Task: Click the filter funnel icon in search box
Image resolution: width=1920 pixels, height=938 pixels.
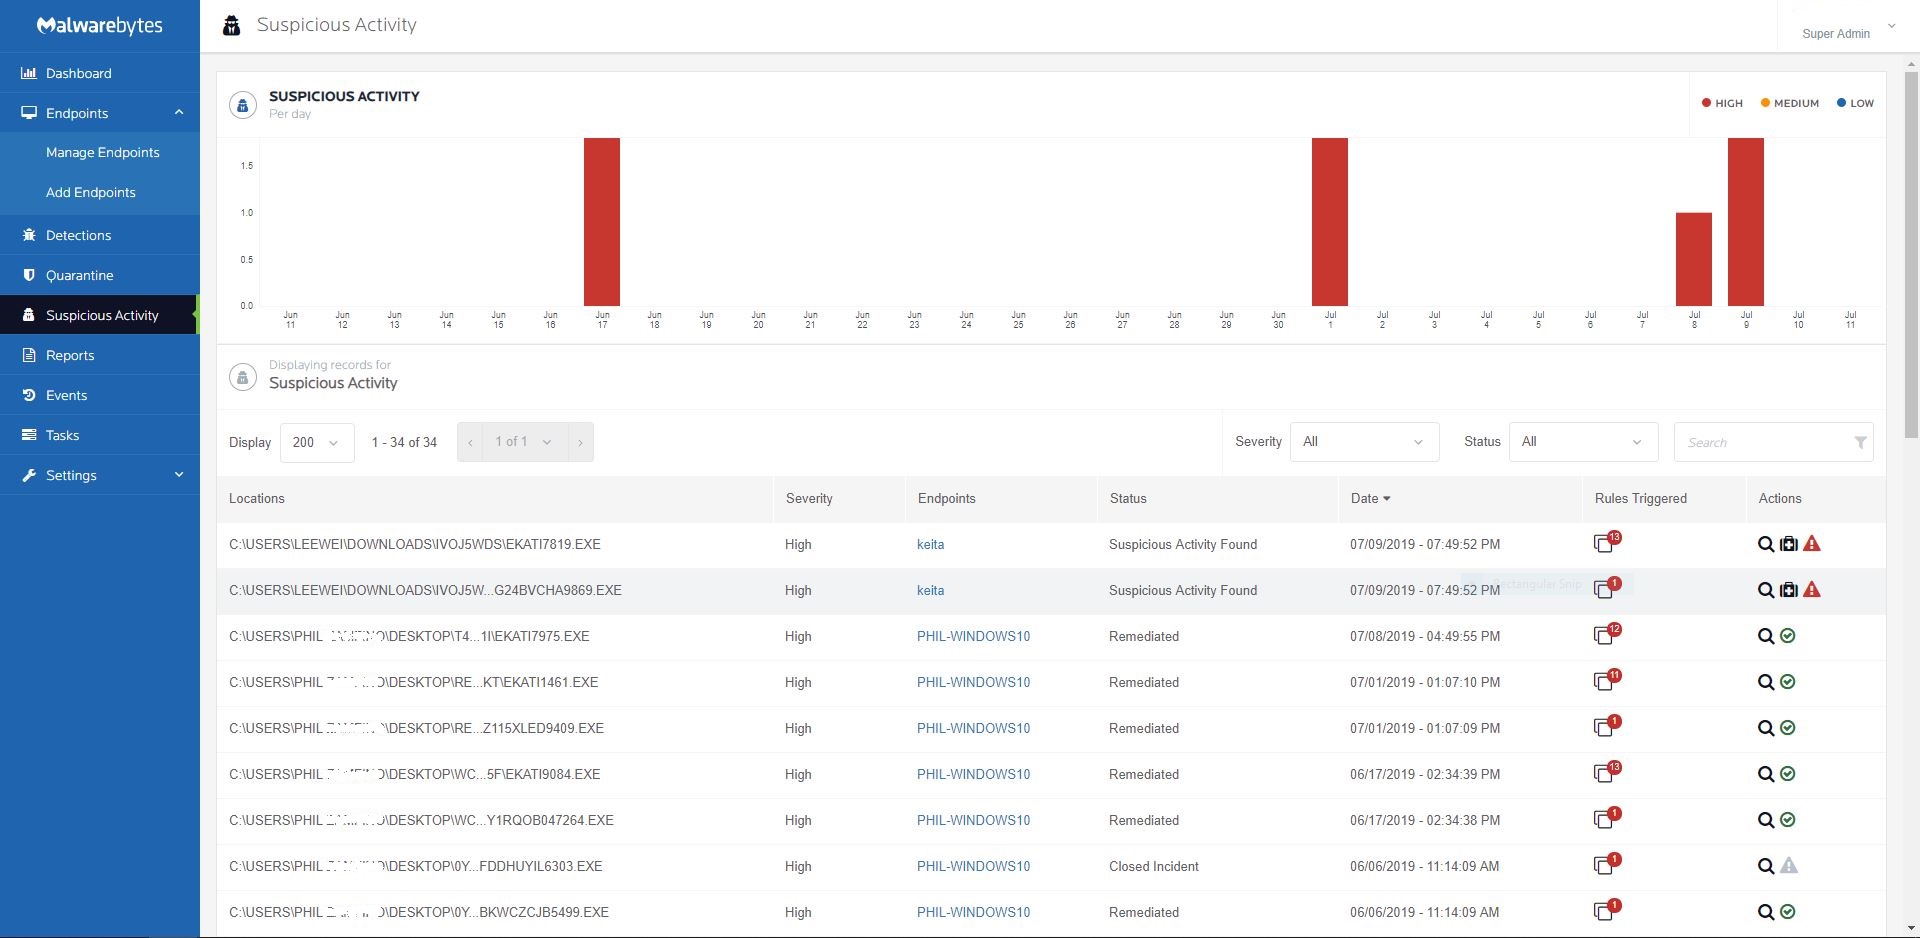Action: pyautogui.click(x=1860, y=443)
